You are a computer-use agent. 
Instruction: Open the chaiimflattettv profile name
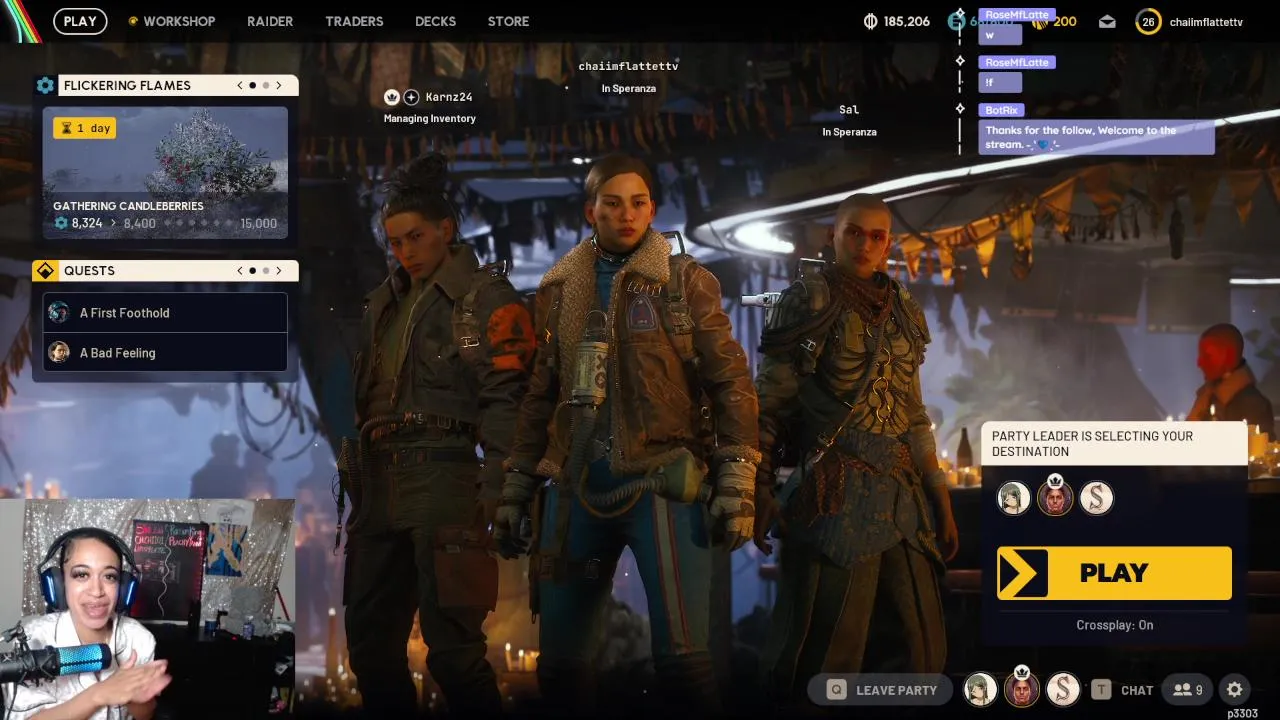[x=1206, y=21]
